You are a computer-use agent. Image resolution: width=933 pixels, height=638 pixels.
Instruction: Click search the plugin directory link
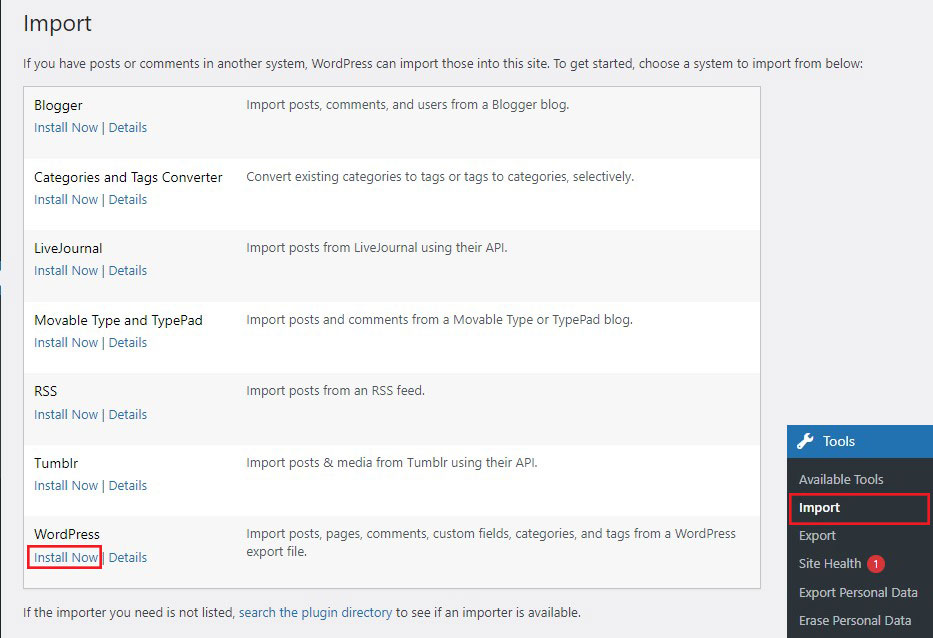coord(315,613)
